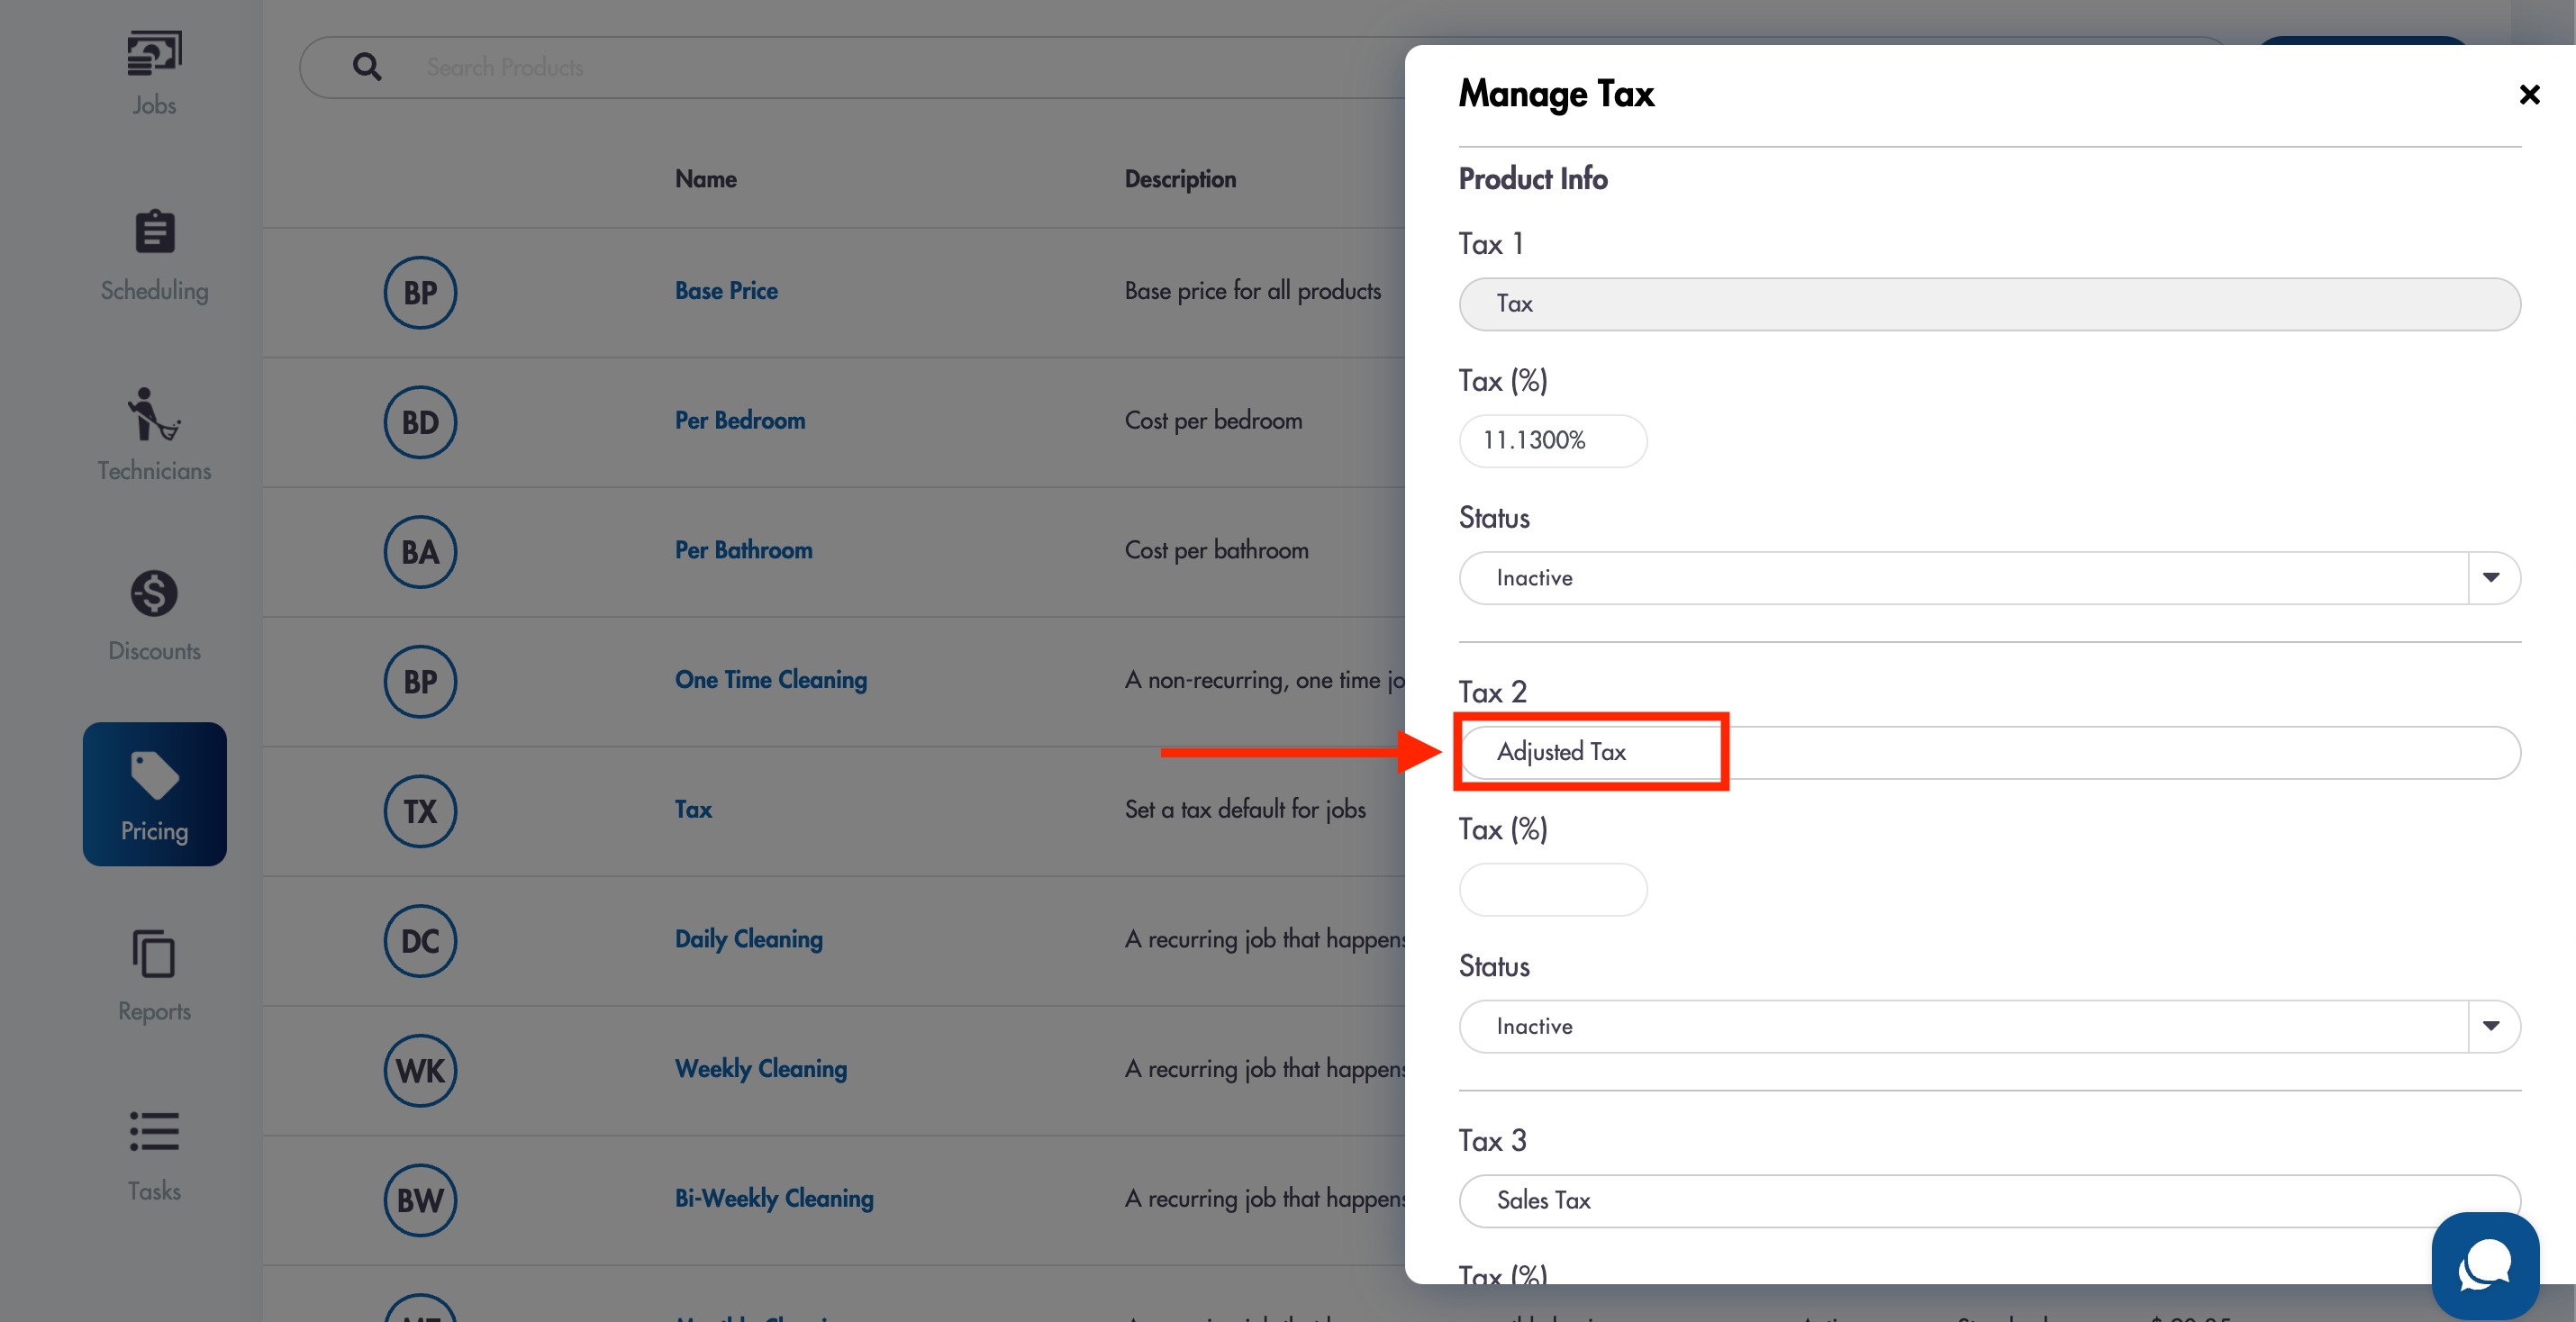
Task: Open the Bi-Weekly Cleaning product link
Action: coord(774,1198)
